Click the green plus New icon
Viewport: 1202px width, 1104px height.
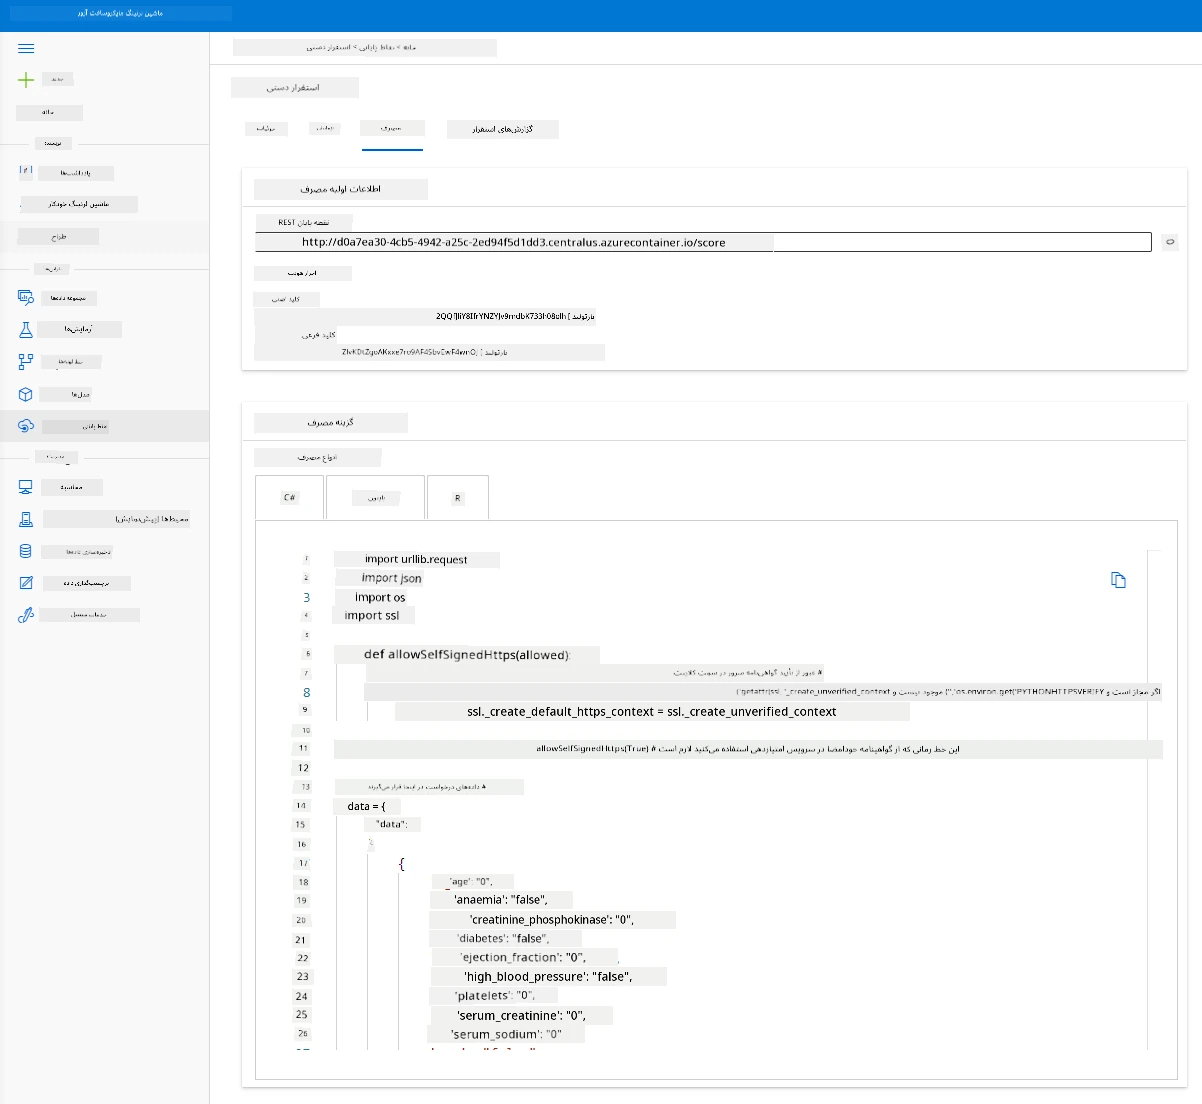pos(26,80)
